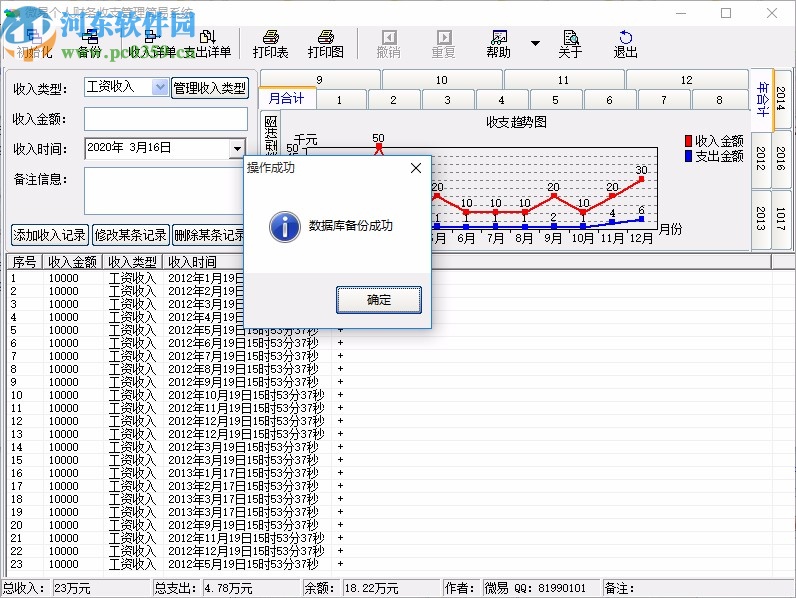The width and height of the screenshot is (796, 598).
Task: Click into the 备注信息 text area
Action: [x=163, y=191]
